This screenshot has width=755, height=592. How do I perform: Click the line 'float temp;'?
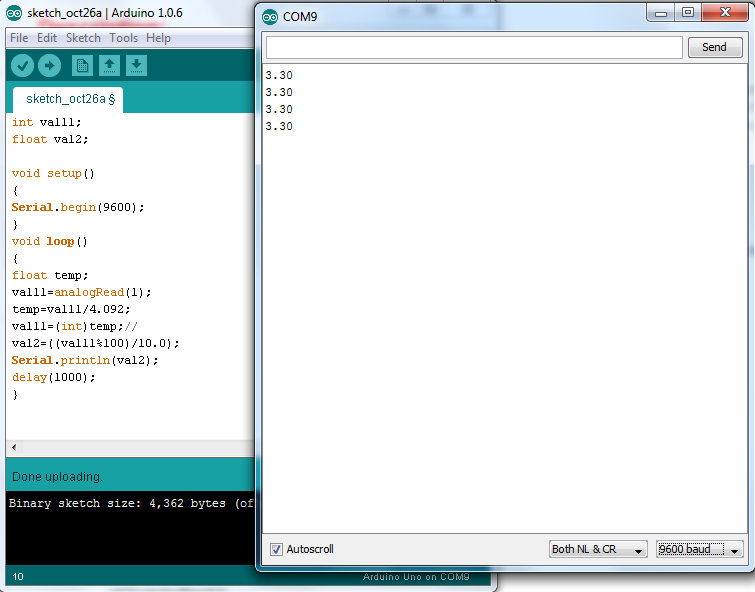click(x=50, y=276)
